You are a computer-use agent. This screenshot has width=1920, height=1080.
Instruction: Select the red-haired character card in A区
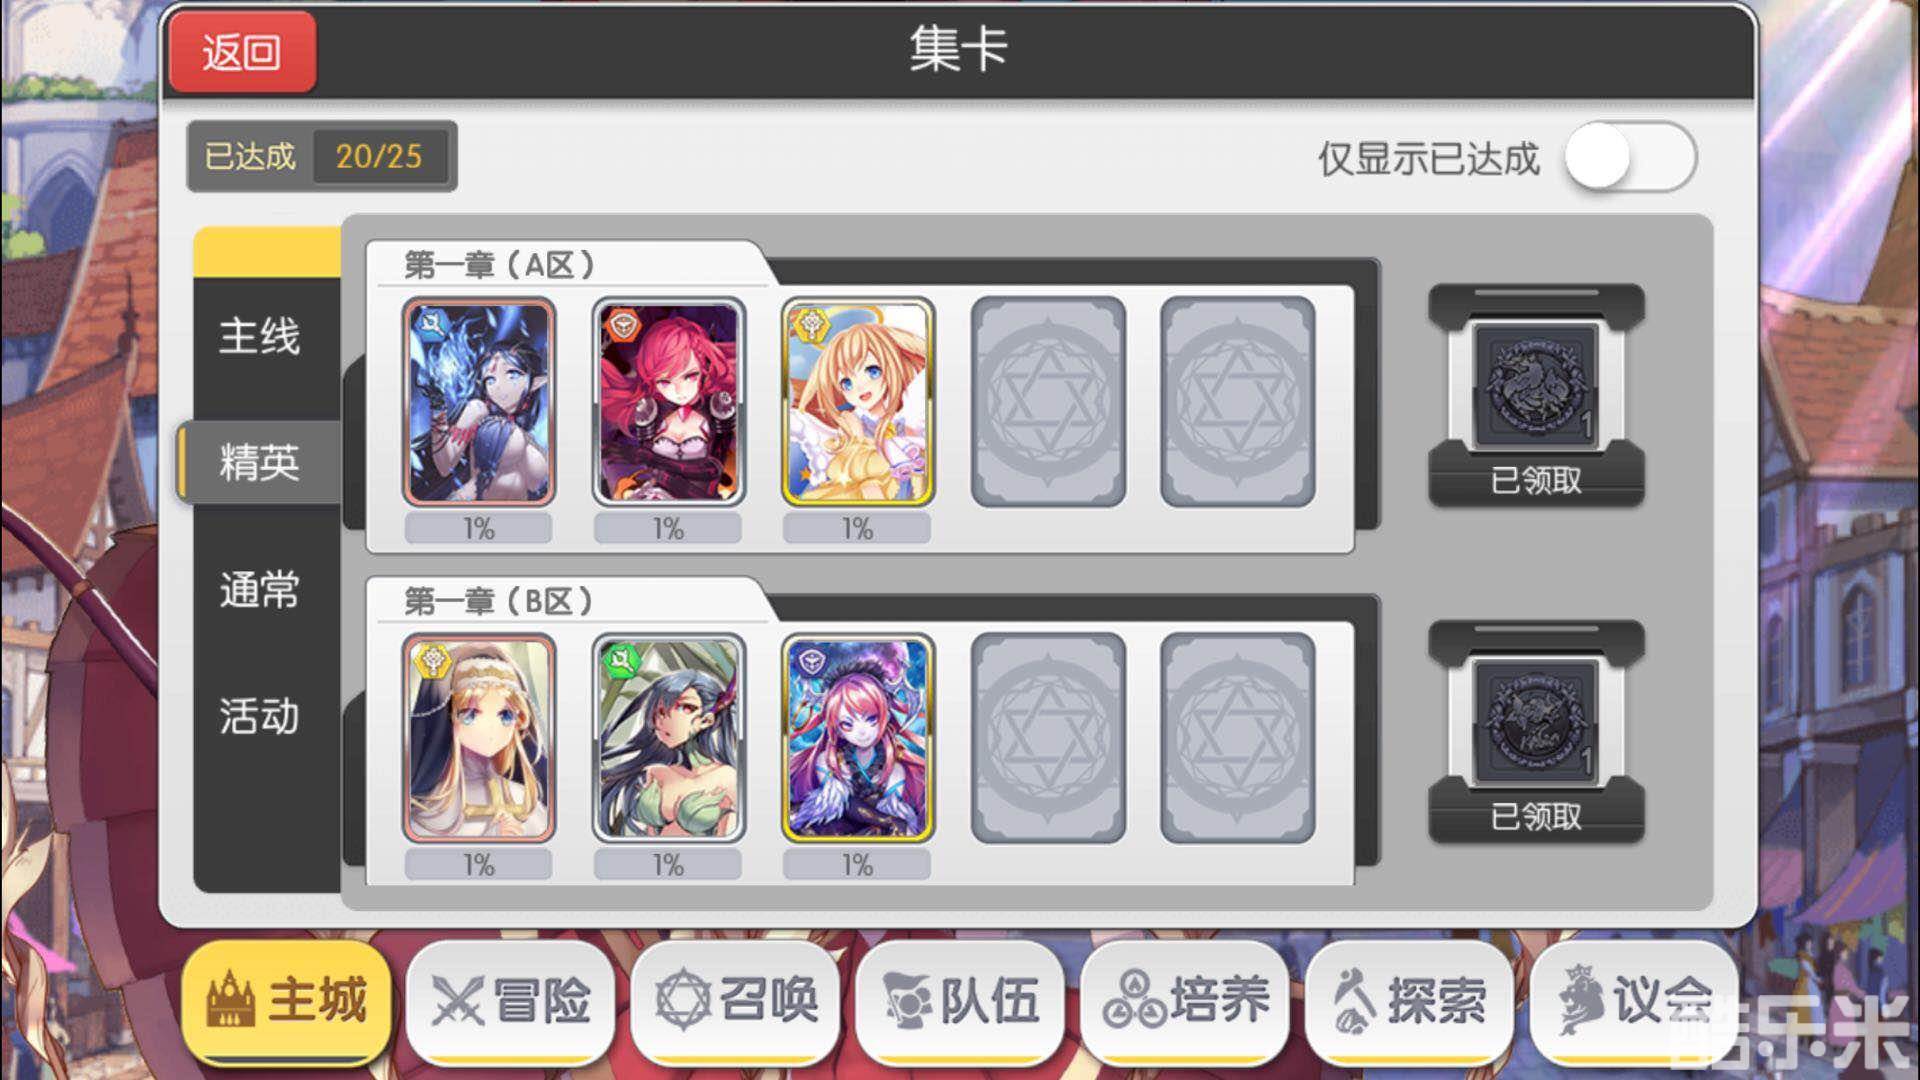668,402
